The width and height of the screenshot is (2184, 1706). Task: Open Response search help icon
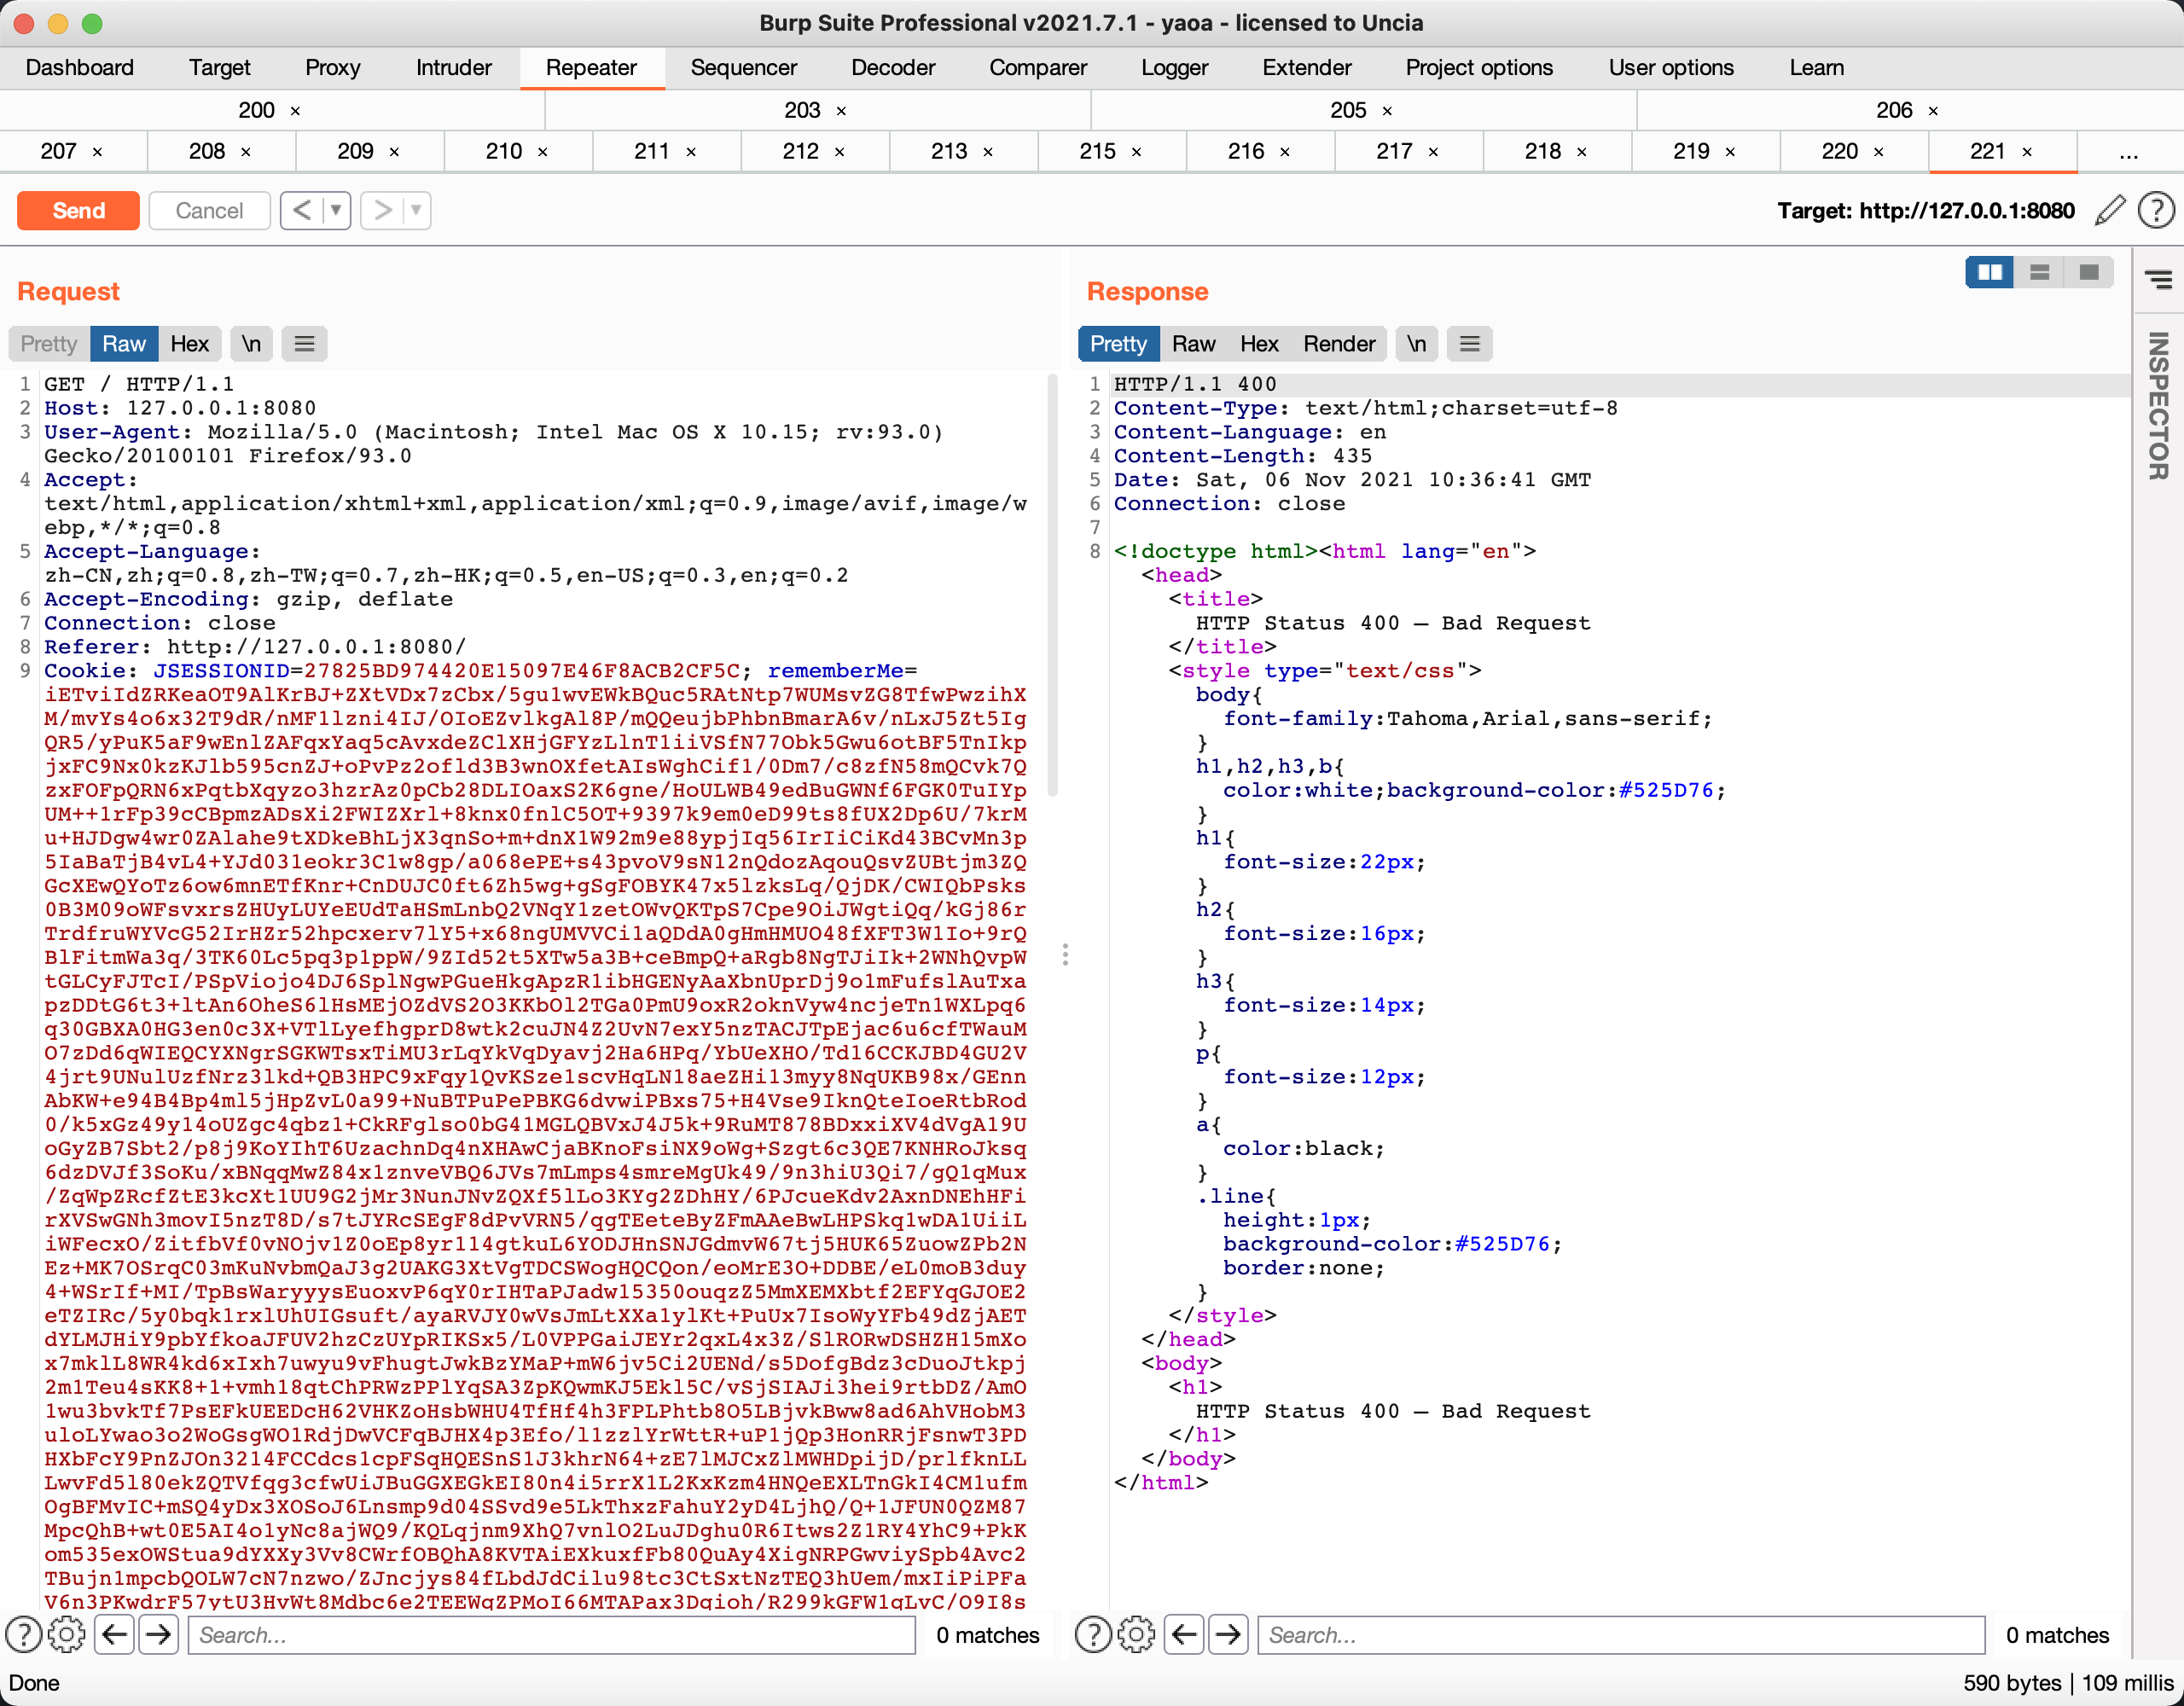pos(1093,1635)
